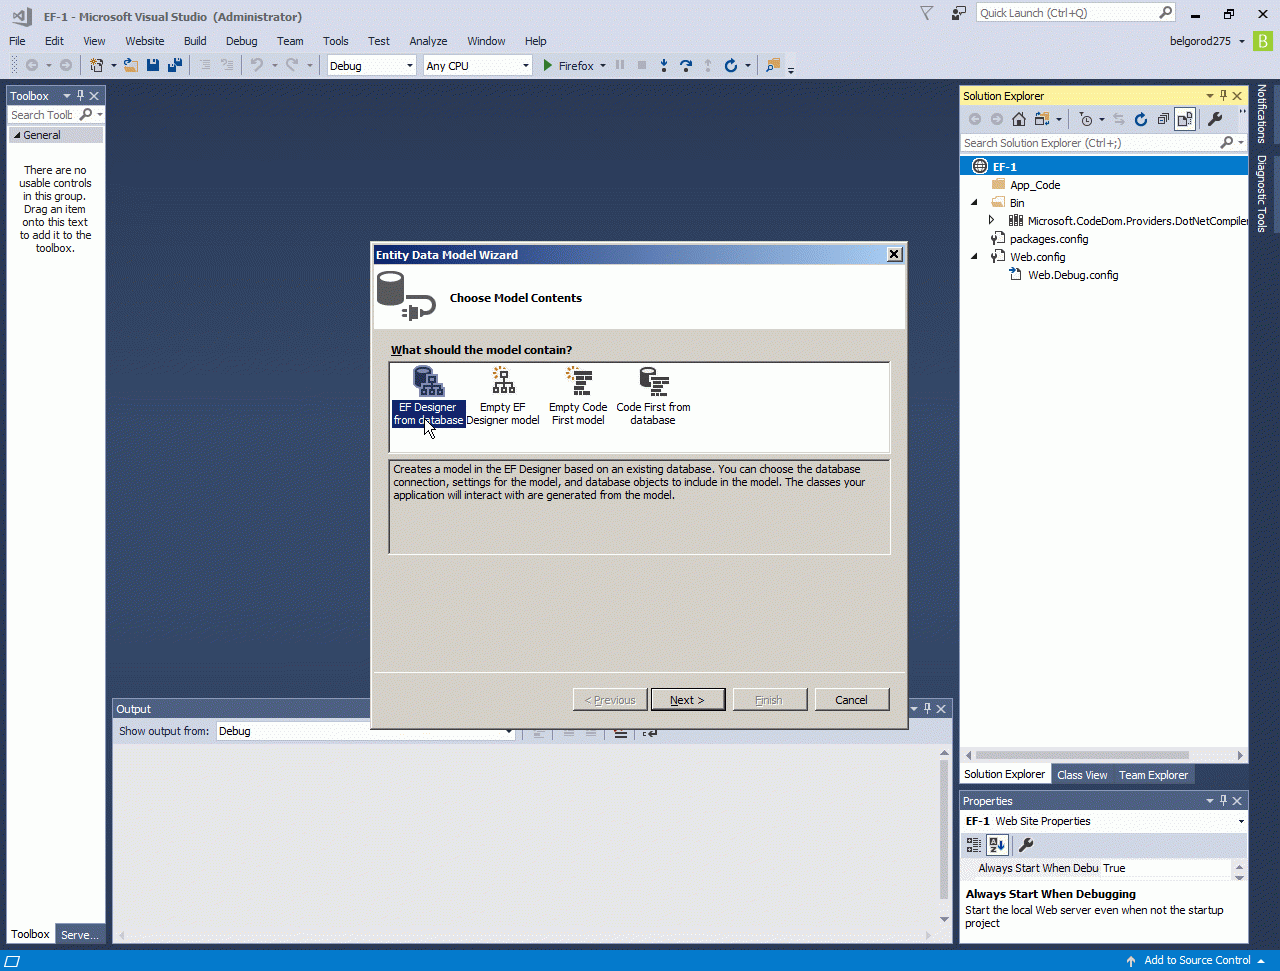Switch to Class View tab
Viewport: 1280px width, 971px height.
(x=1082, y=775)
